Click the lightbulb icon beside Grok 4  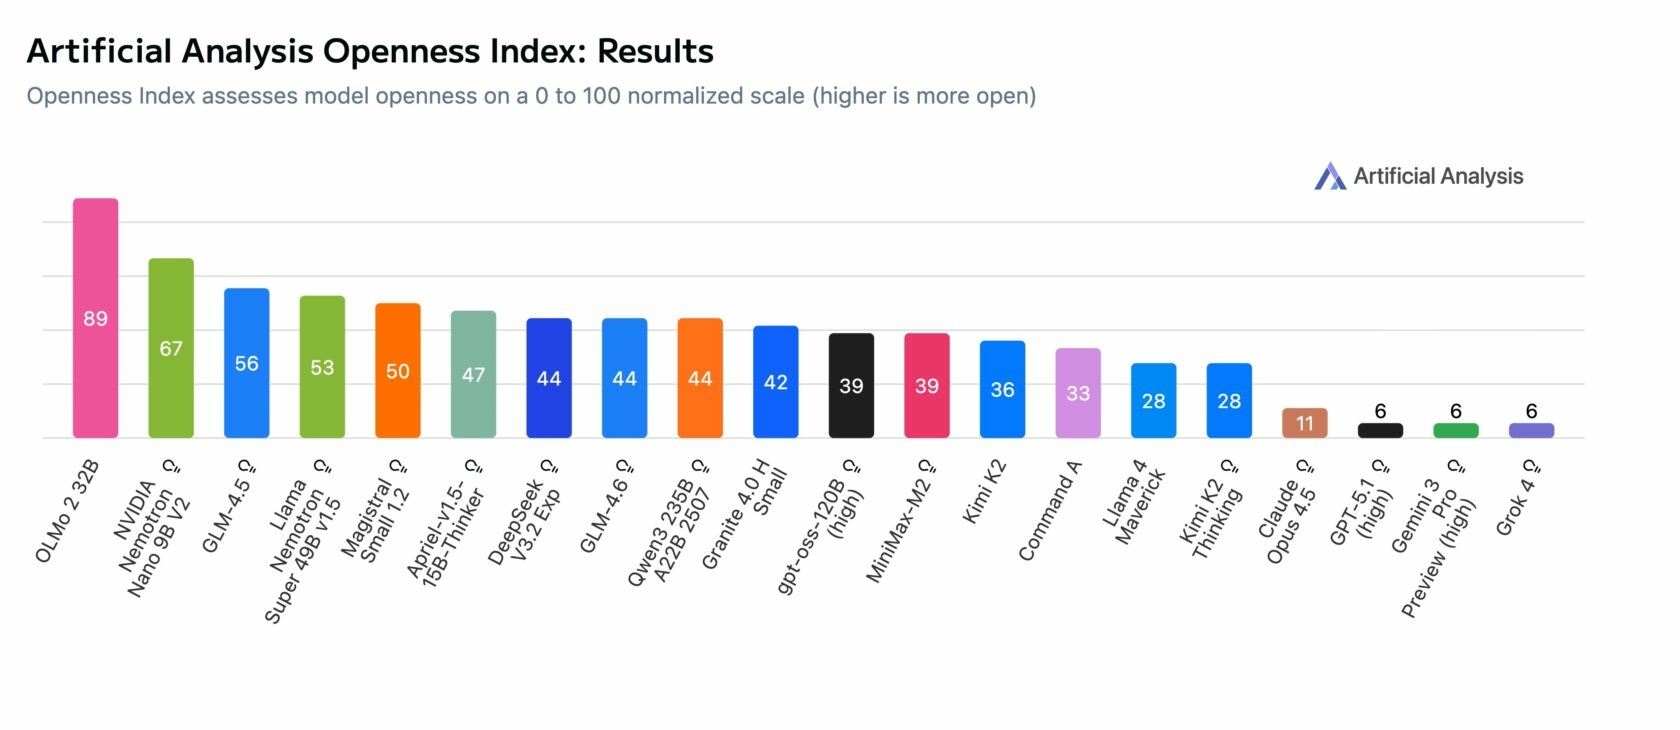[1532, 466]
